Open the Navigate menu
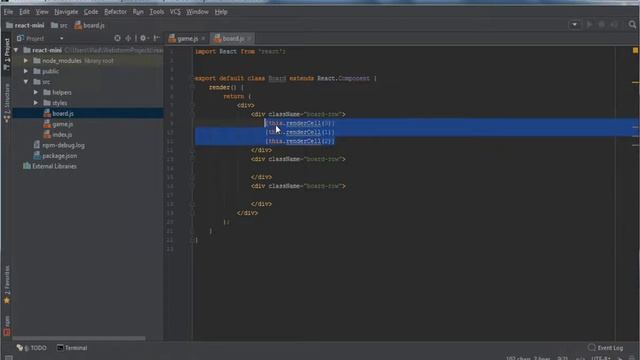 (x=66, y=12)
